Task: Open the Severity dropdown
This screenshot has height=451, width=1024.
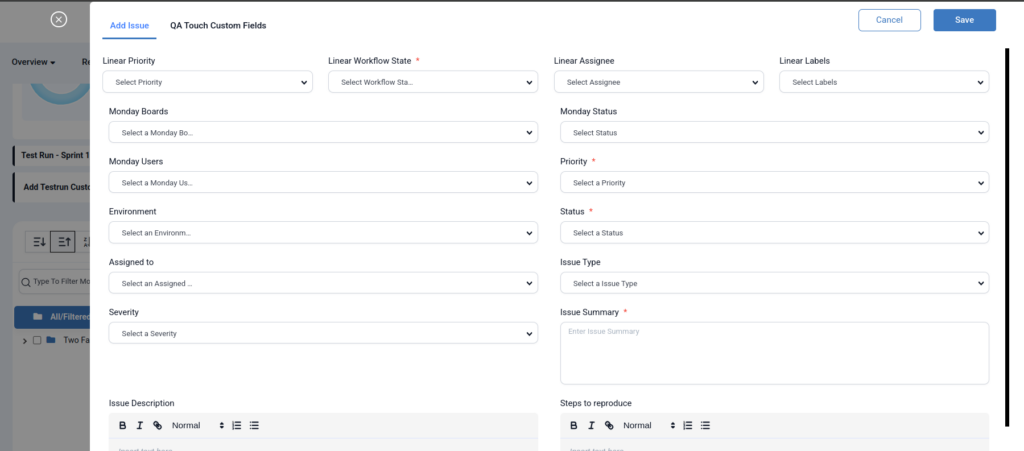Action: pyautogui.click(x=323, y=333)
